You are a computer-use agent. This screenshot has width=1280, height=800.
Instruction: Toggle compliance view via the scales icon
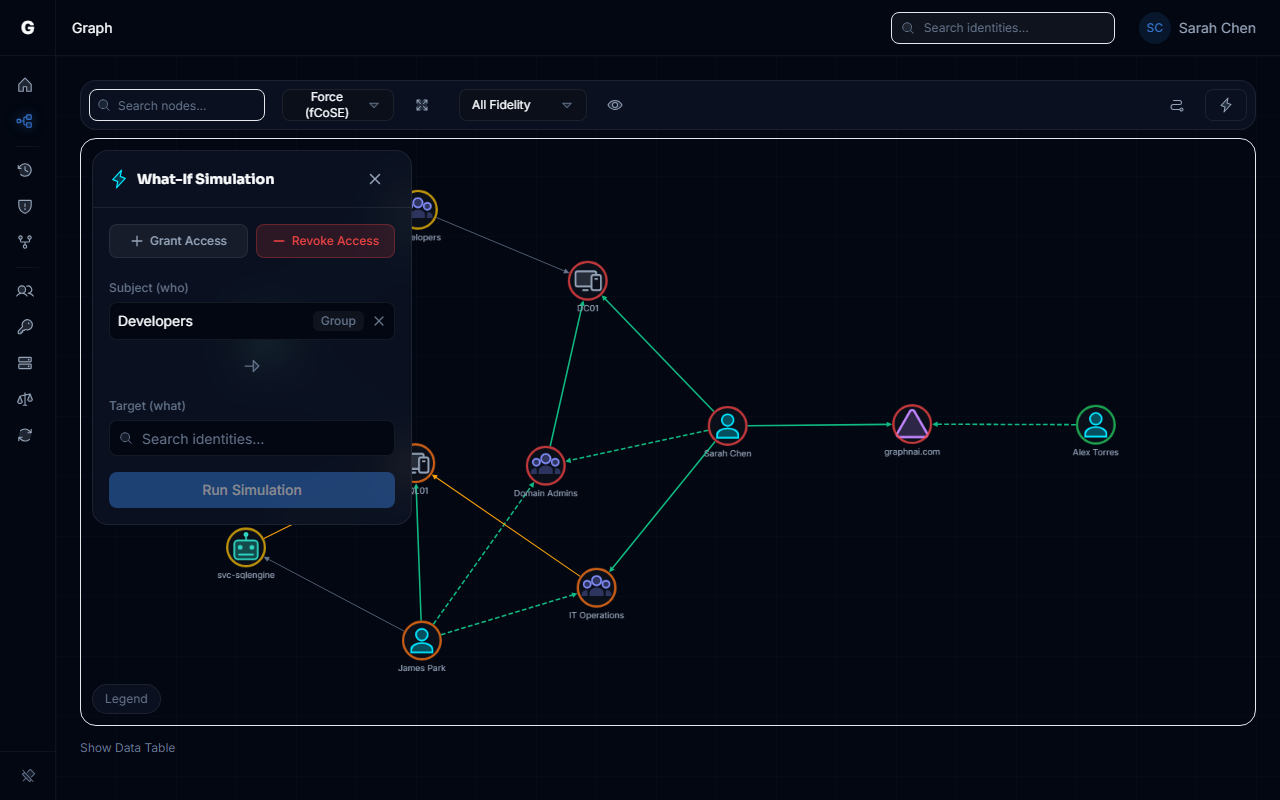25,399
